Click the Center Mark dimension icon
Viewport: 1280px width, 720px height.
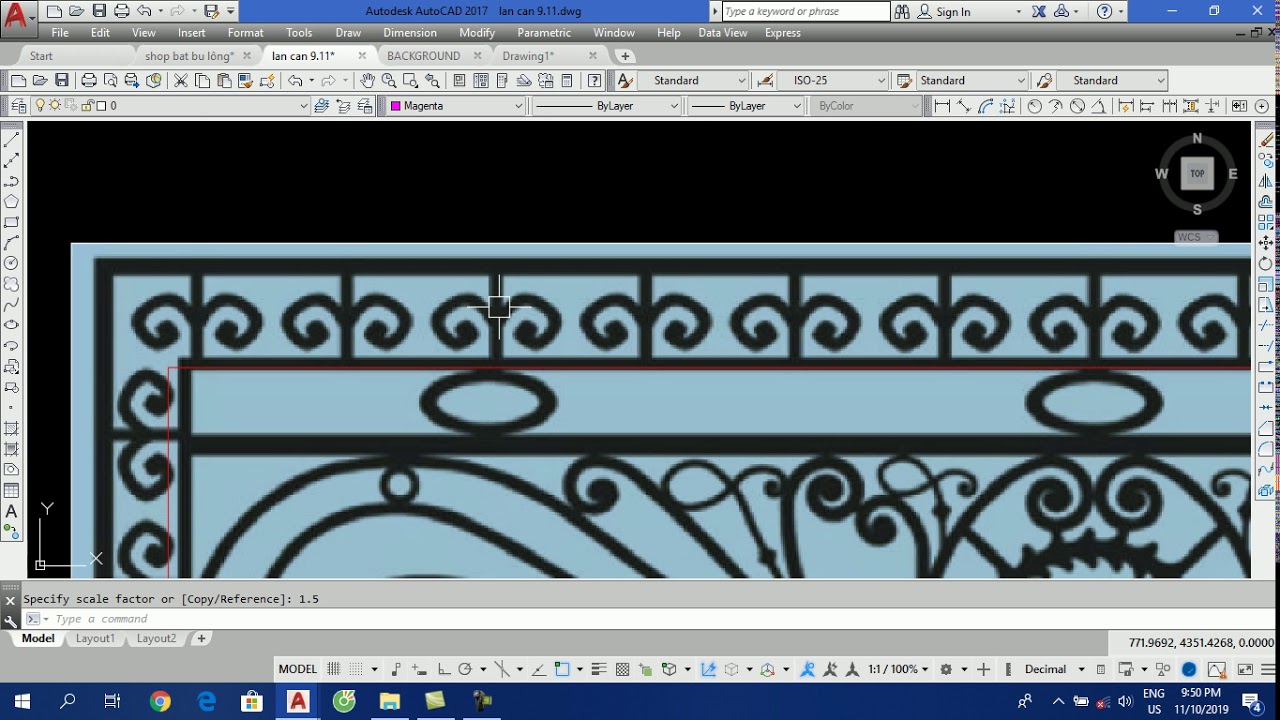[1263, 106]
